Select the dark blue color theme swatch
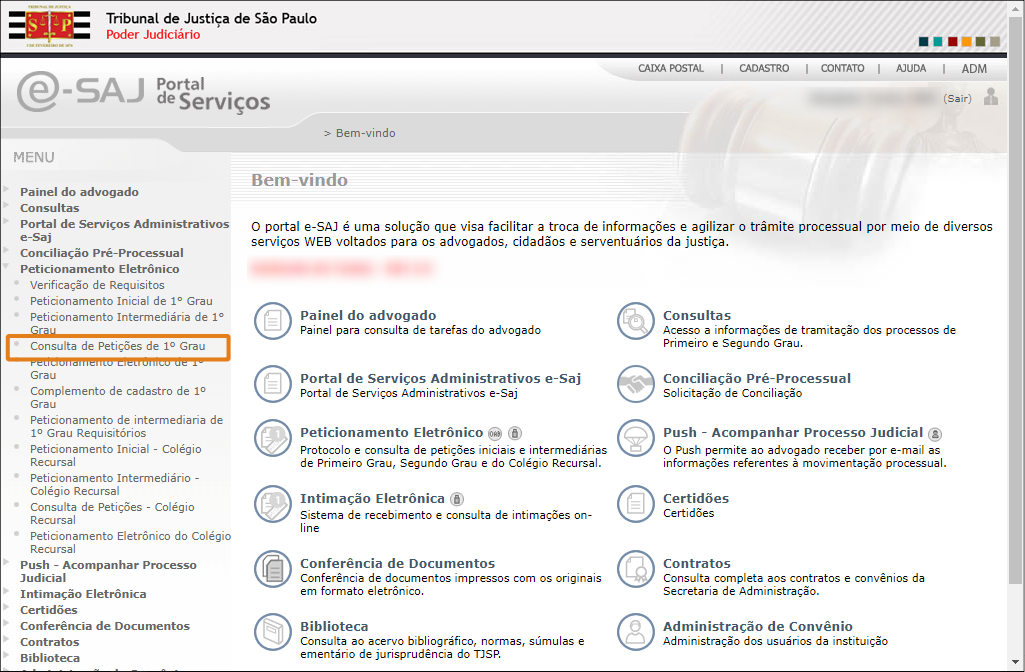 tap(924, 42)
